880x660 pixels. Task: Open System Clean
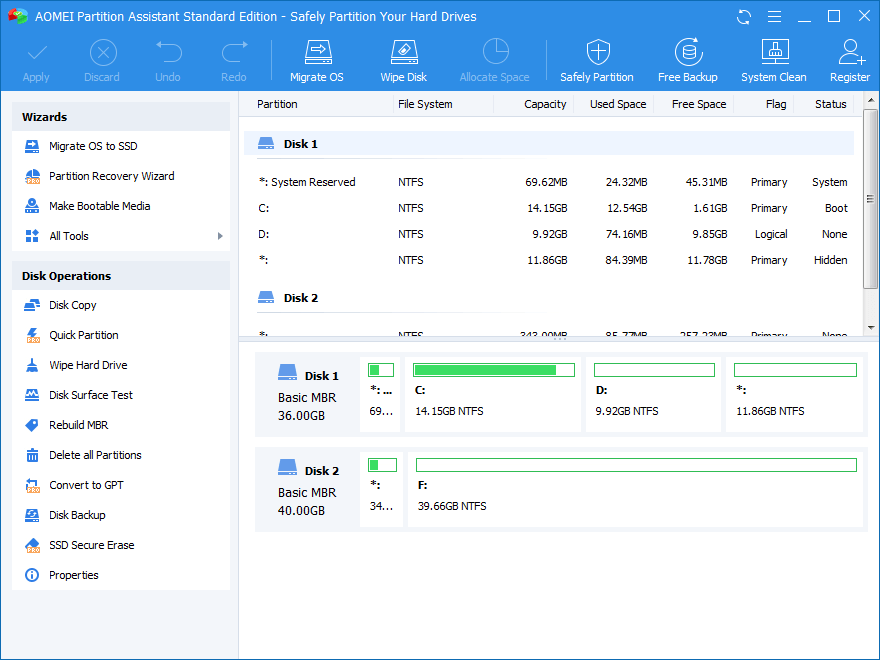773,58
